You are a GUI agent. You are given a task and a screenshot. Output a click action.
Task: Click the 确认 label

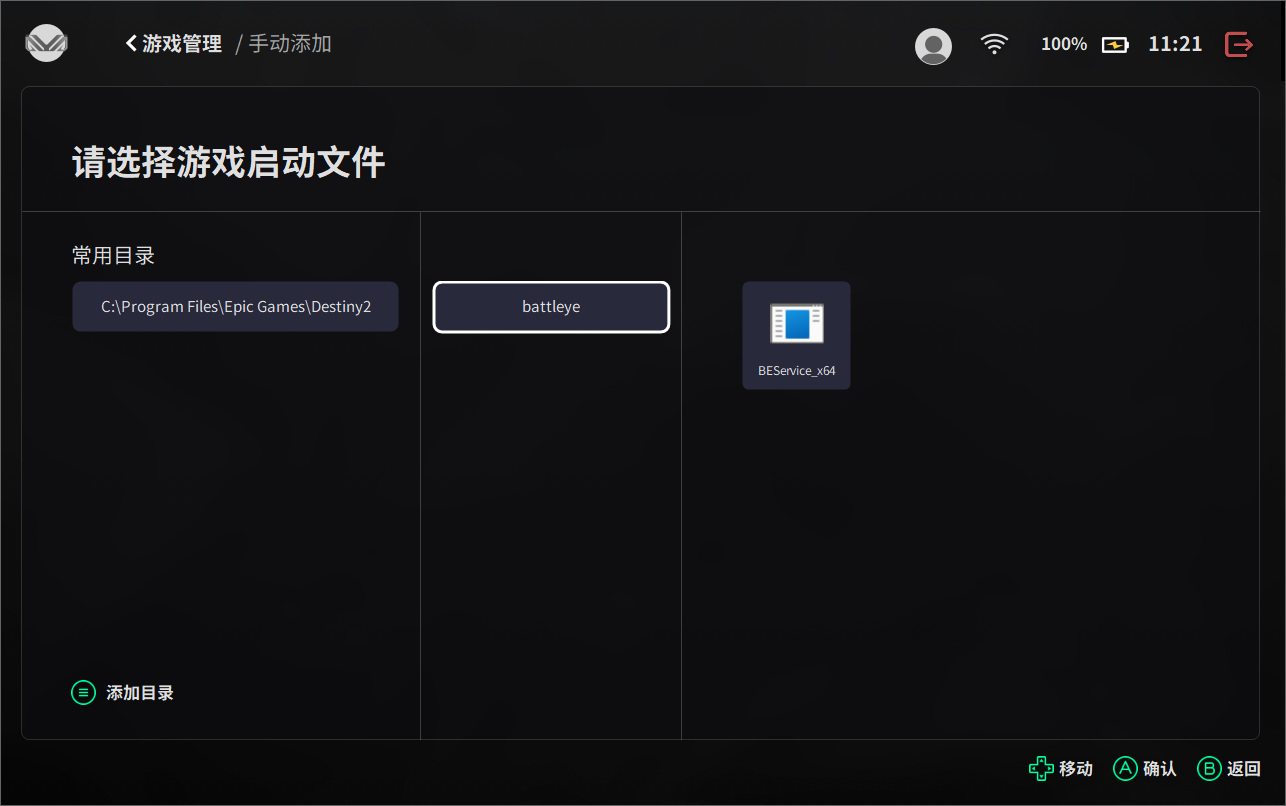point(1160,769)
